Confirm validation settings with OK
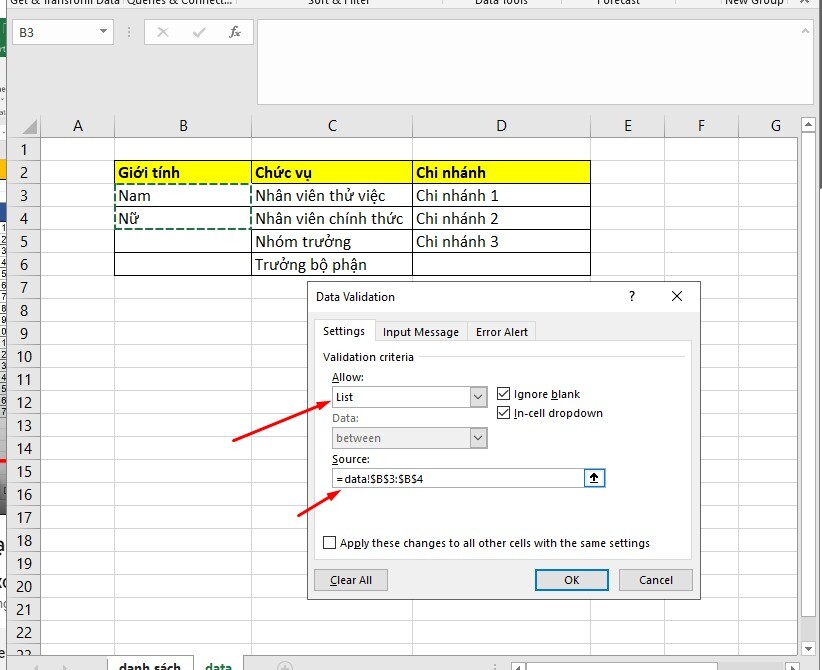This screenshot has width=822, height=670. [571, 579]
